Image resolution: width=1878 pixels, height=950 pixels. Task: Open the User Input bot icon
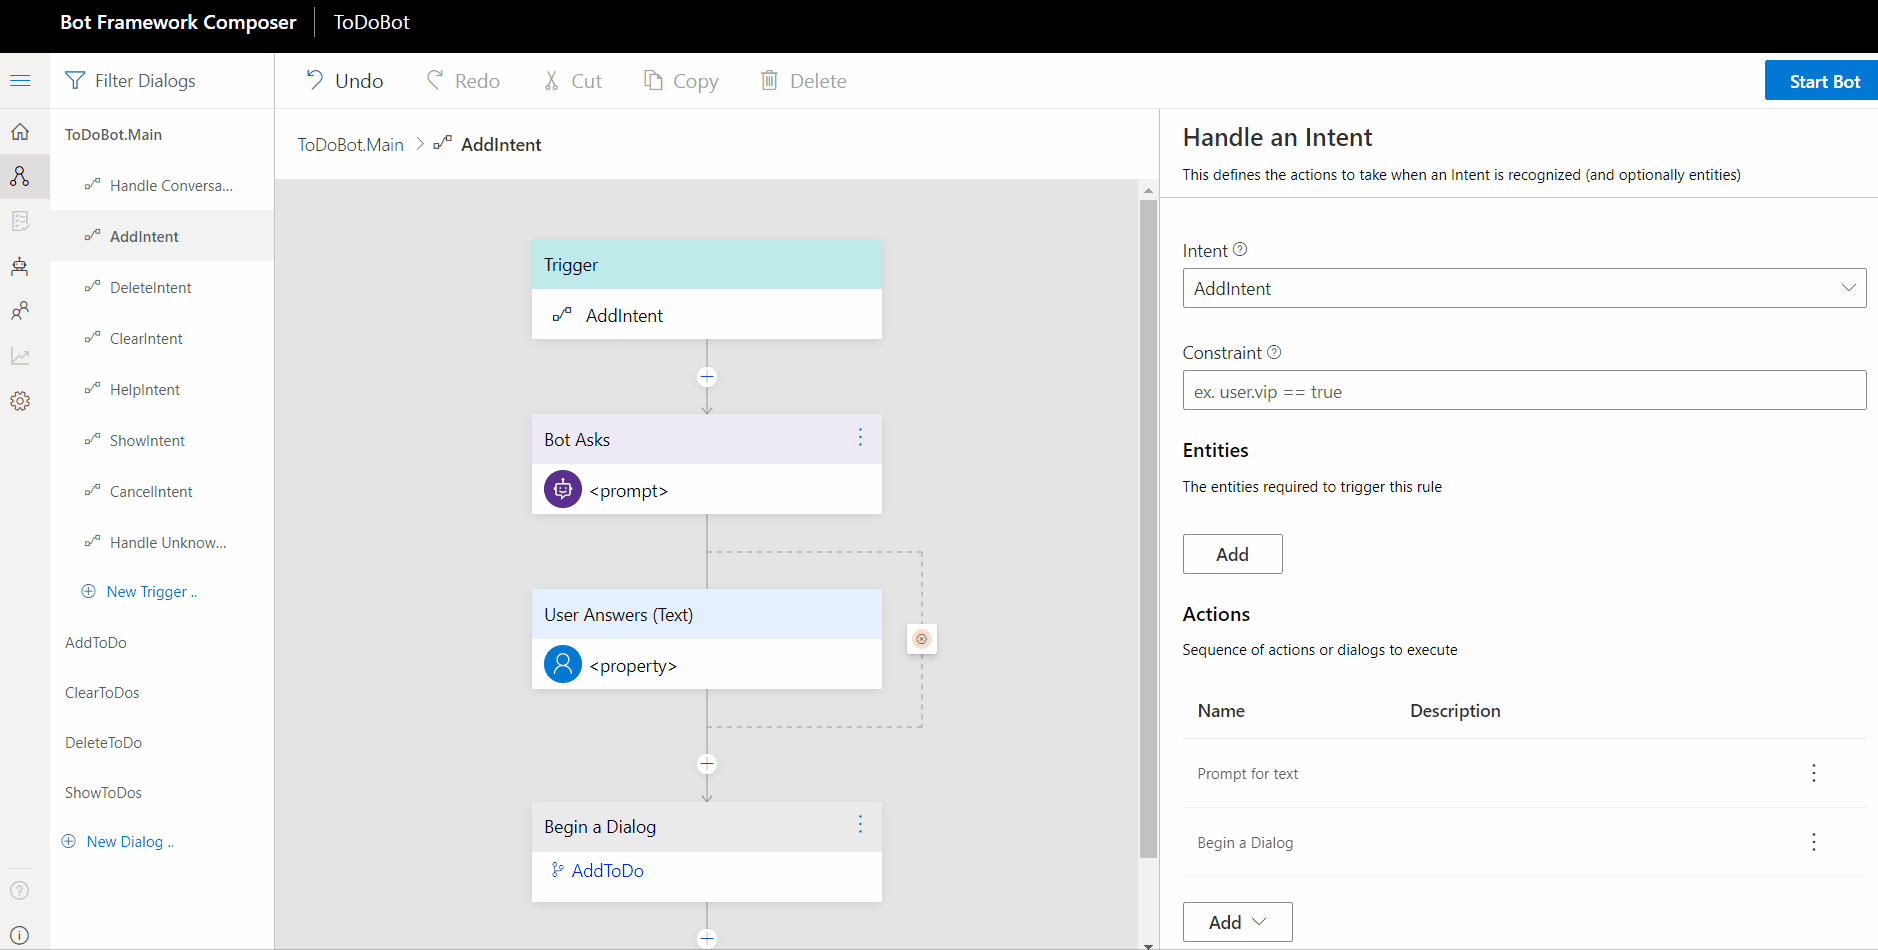(x=20, y=266)
